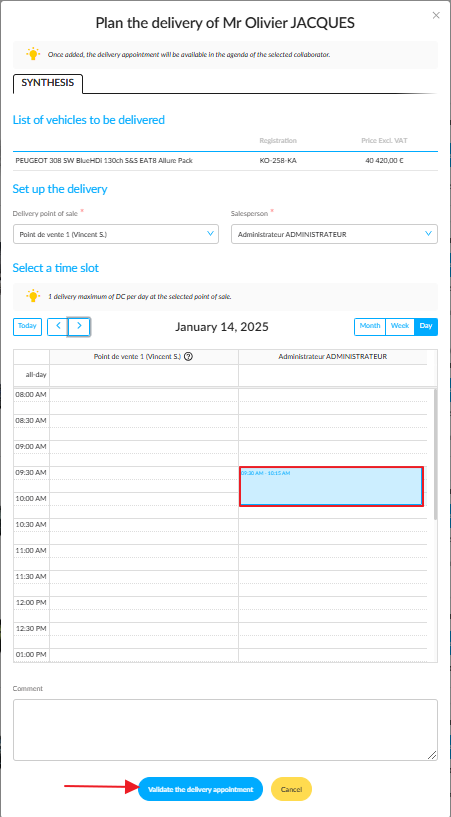The image size is (451, 817).
Task: Open the Delivery point of sale dropdown
Action: 116,234
